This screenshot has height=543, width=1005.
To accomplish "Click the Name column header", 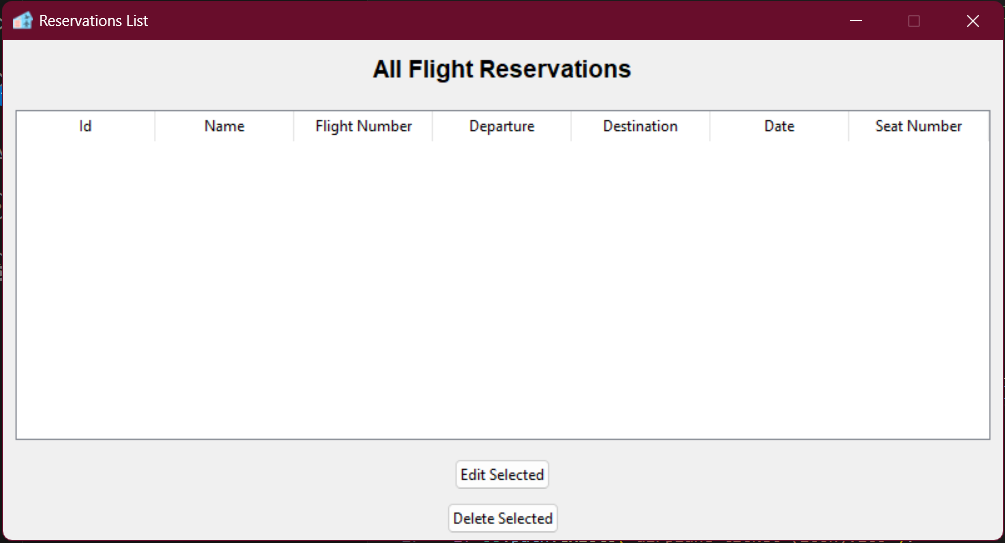I will coord(224,126).
